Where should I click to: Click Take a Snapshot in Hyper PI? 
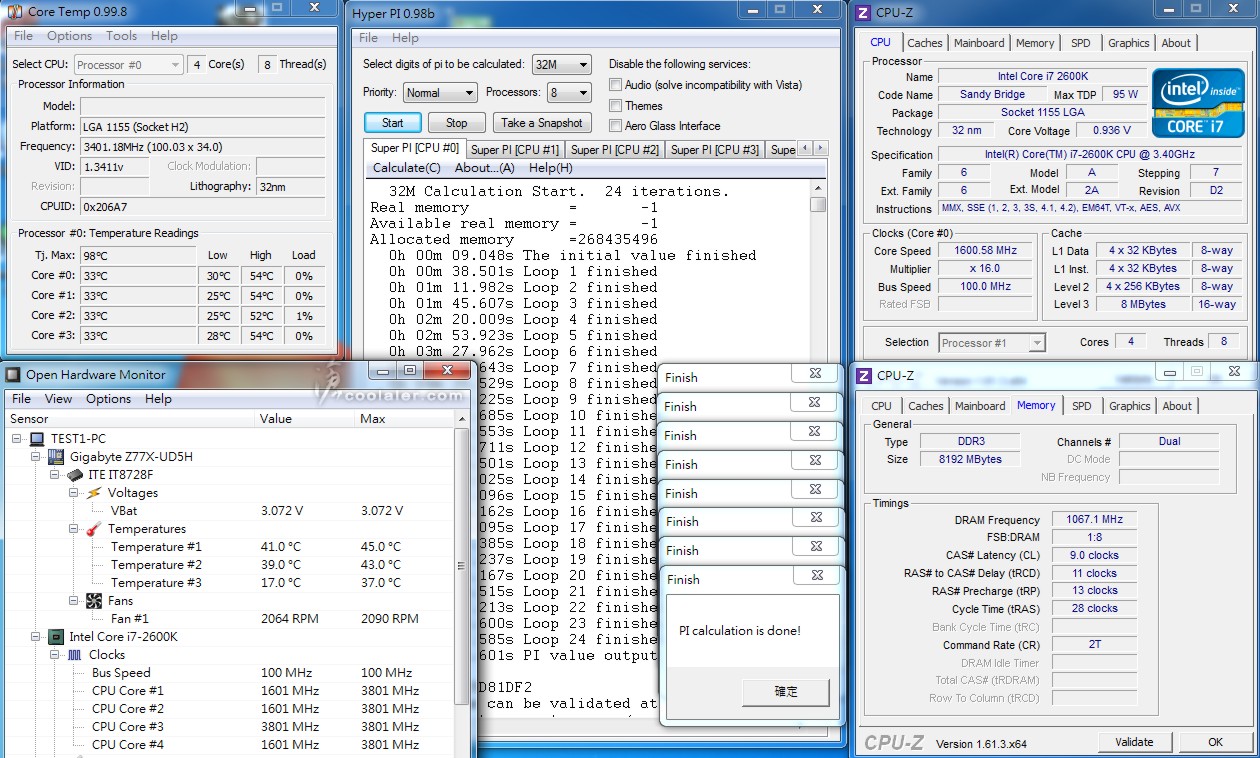[x=542, y=123]
